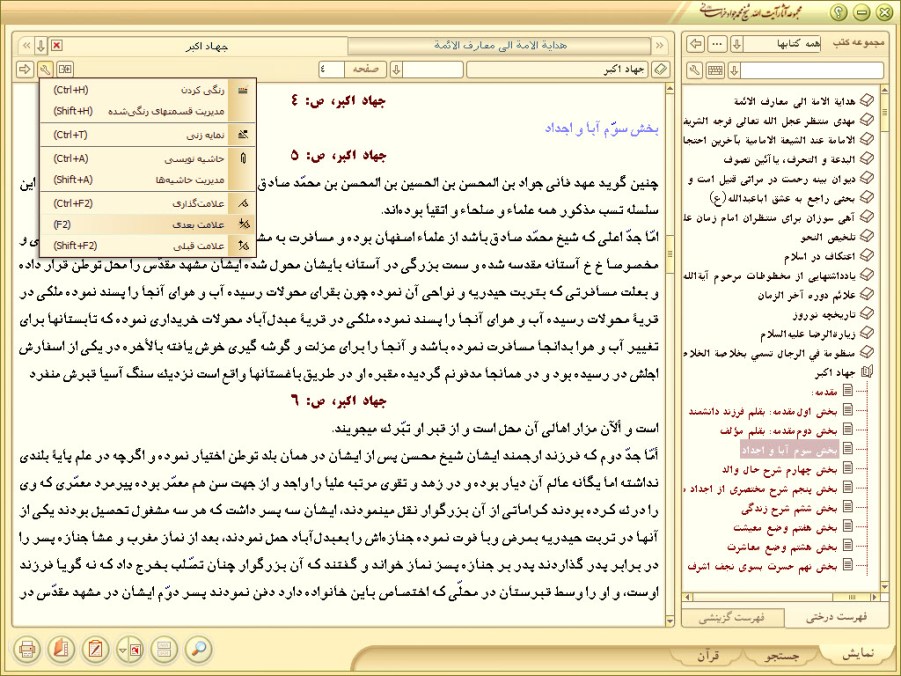
Task: Click the book icon next to اعتكاف در اسلام
Action: point(867,256)
